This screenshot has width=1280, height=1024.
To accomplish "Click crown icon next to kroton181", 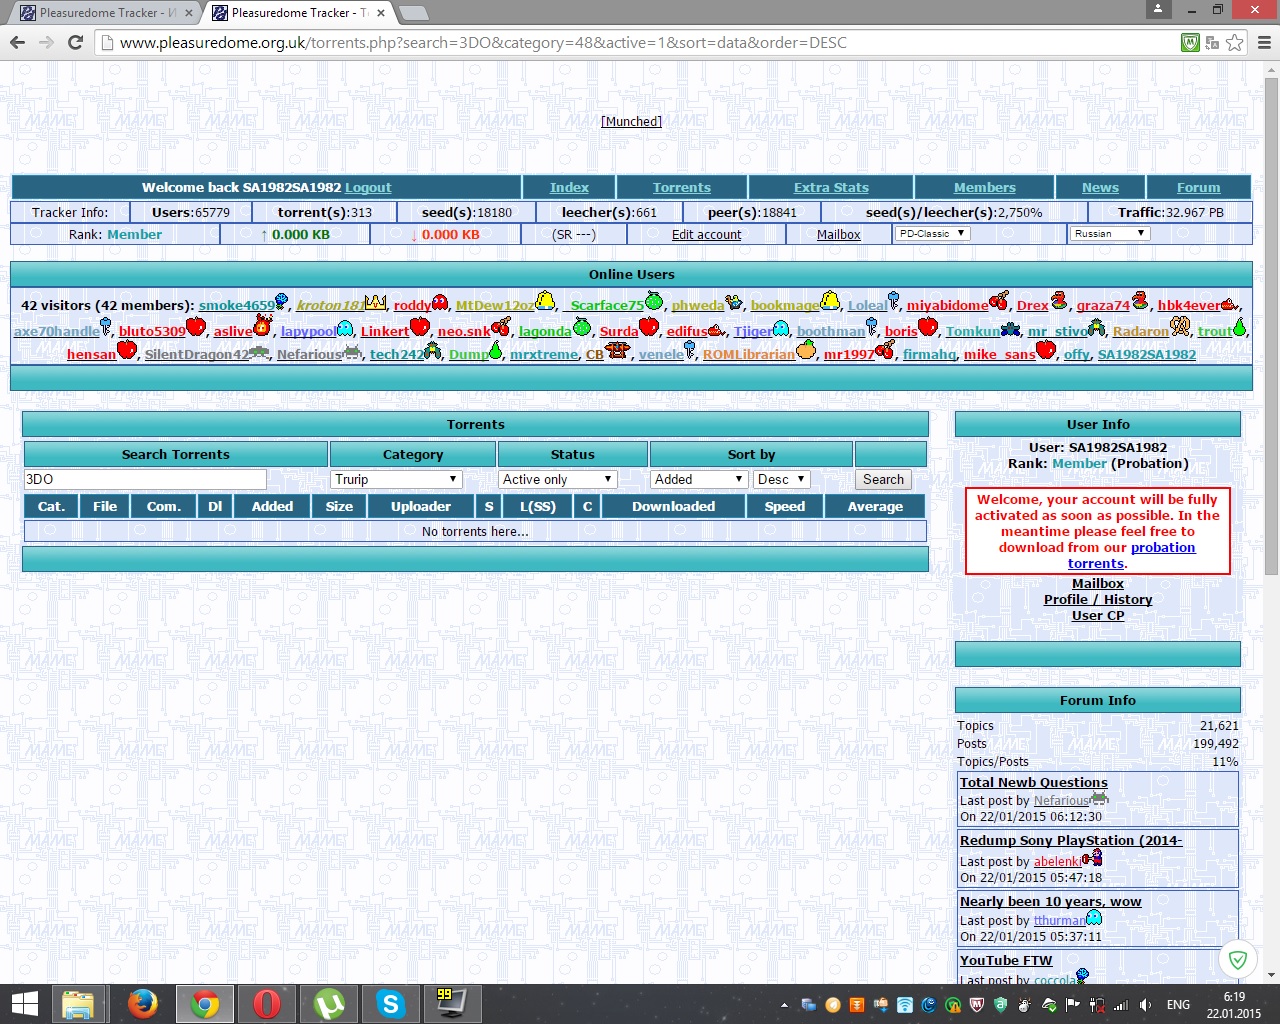I will (x=376, y=302).
